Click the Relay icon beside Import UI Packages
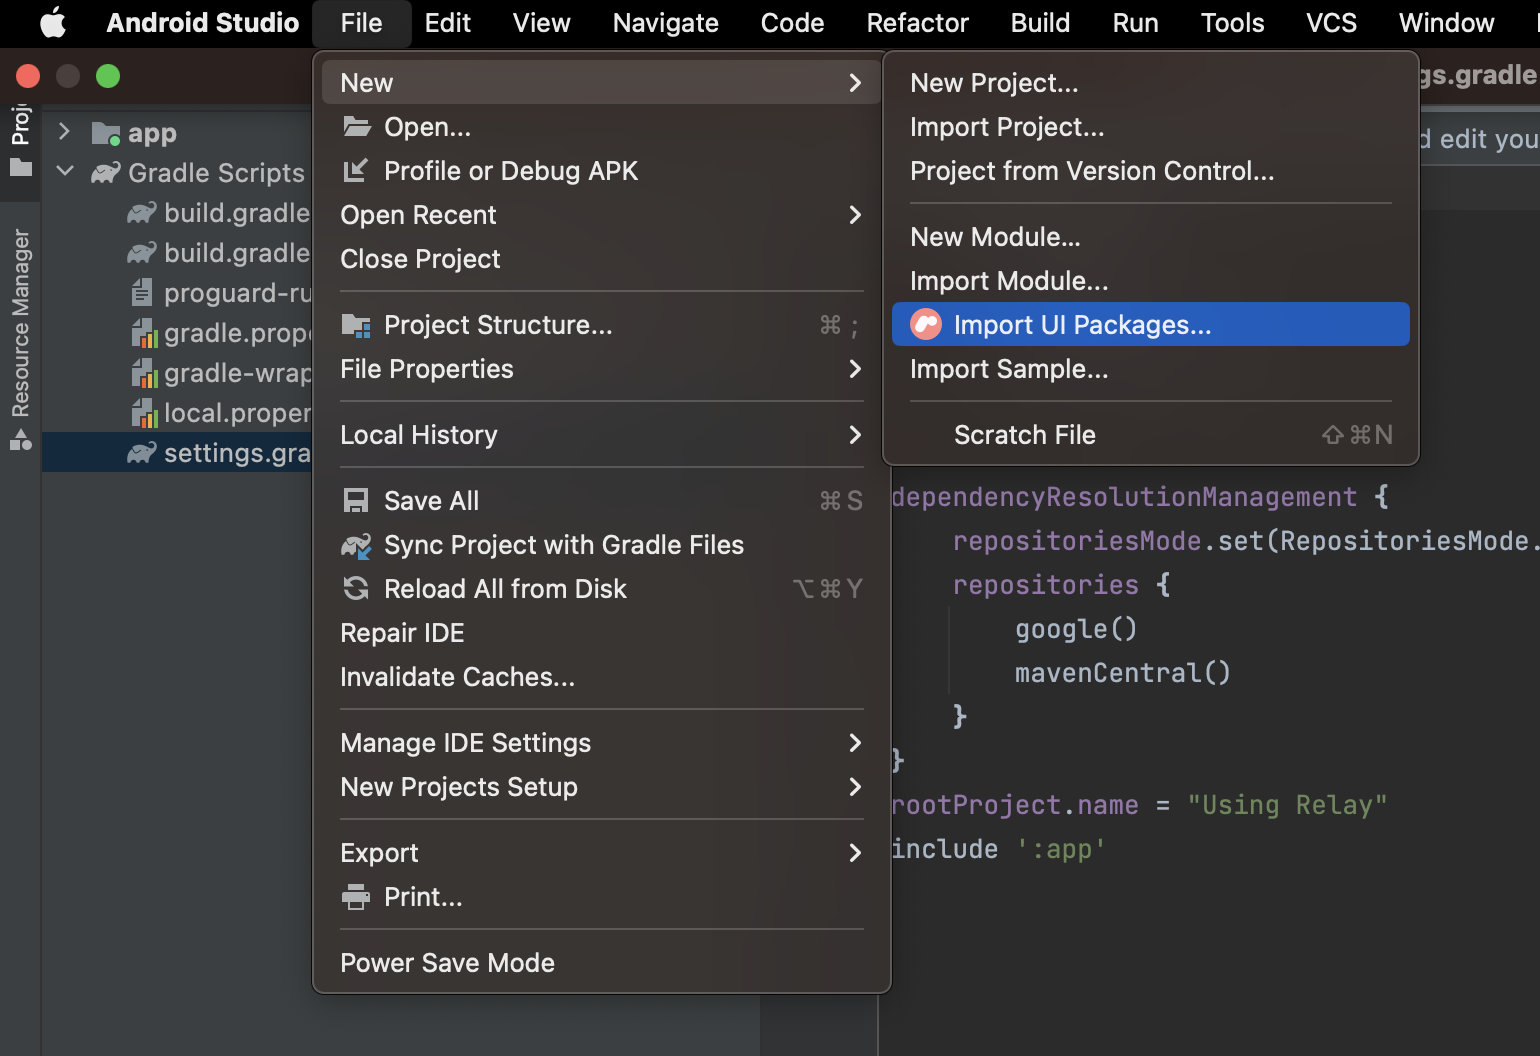This screenshot has height=1056, width=1540. (x=926, y=324)
